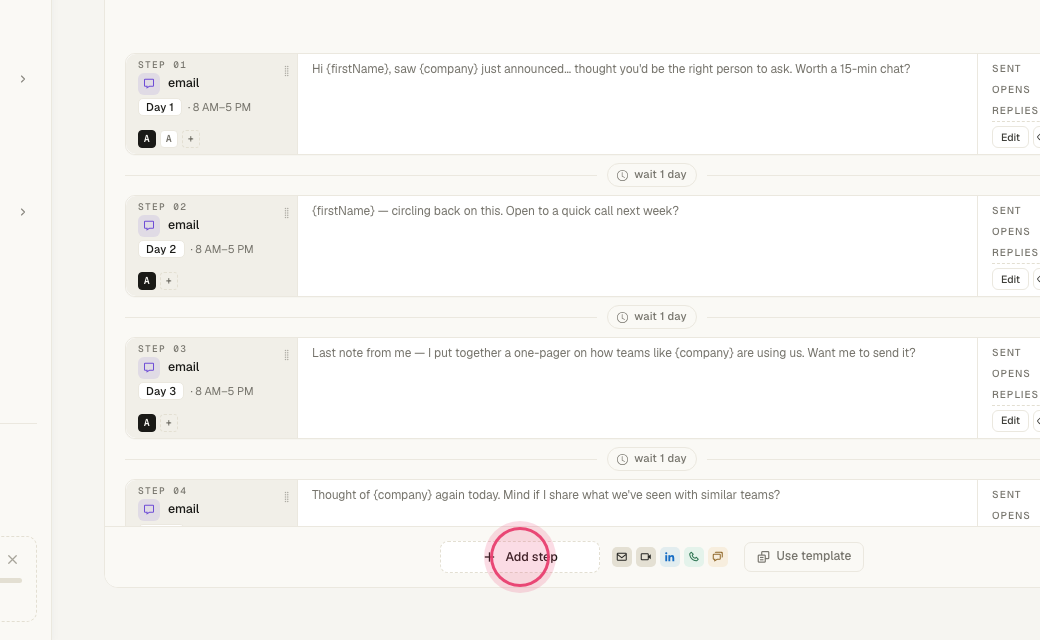Add a chat step via speech-bubbles icon

pos(718,557)
